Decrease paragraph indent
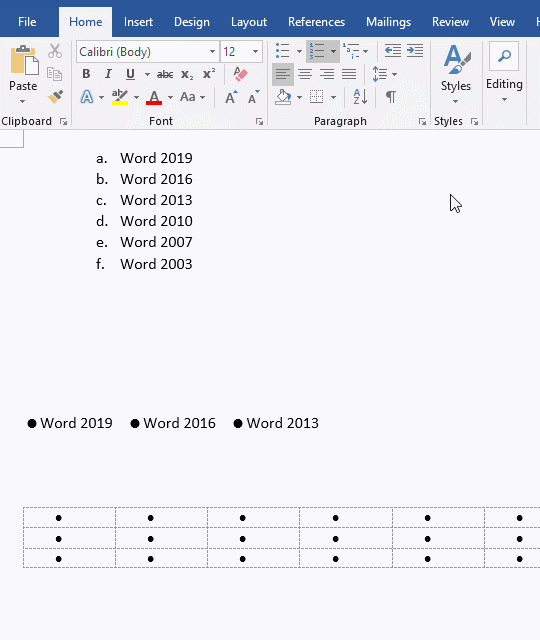This screenshot has height=640, width=540. [x=393, y=51]
